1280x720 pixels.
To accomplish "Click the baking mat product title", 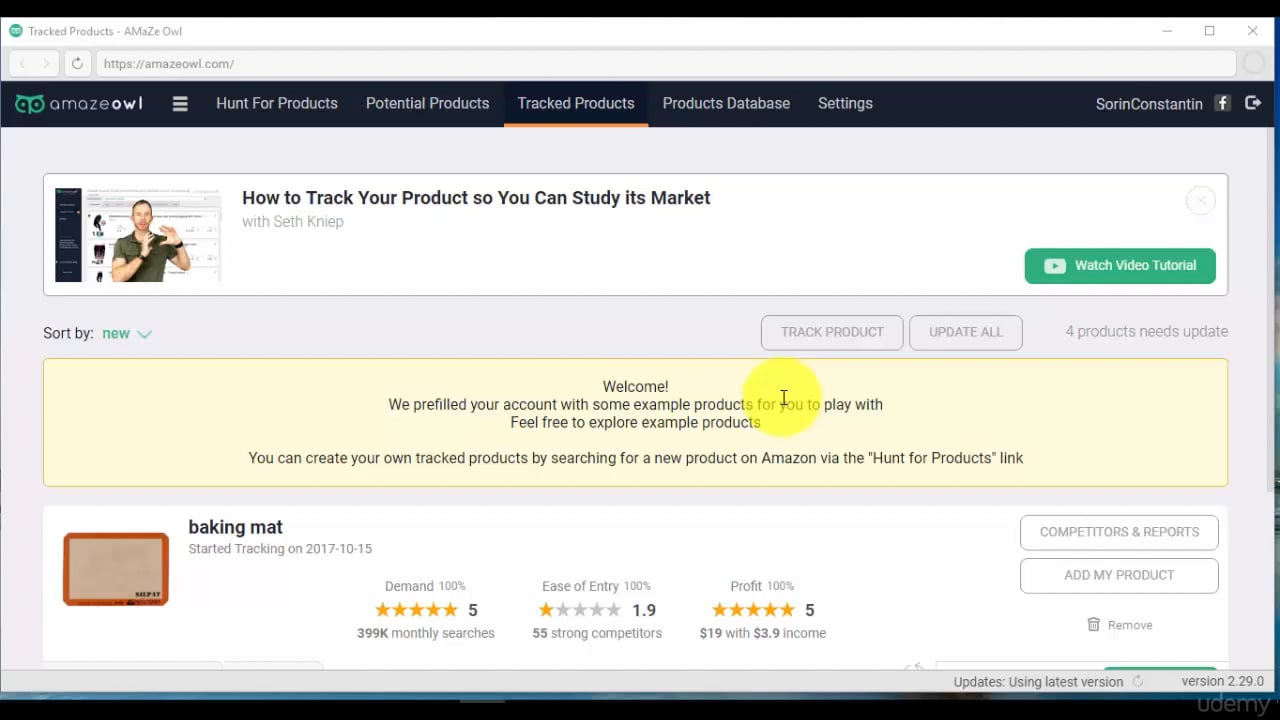I will pyautogui.click(x=235, y=527).
